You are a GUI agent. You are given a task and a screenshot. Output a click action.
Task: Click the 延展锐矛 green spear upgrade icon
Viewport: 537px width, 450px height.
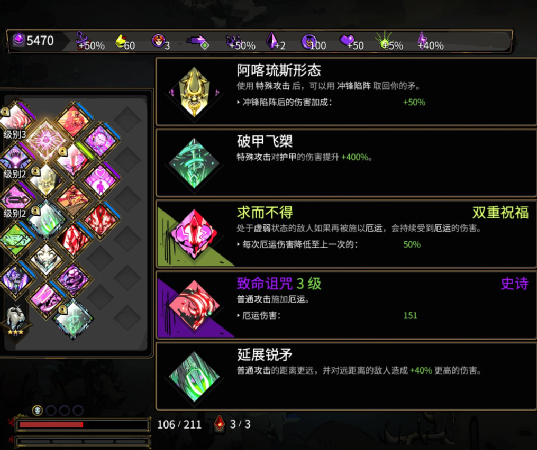tap(194, 376)
